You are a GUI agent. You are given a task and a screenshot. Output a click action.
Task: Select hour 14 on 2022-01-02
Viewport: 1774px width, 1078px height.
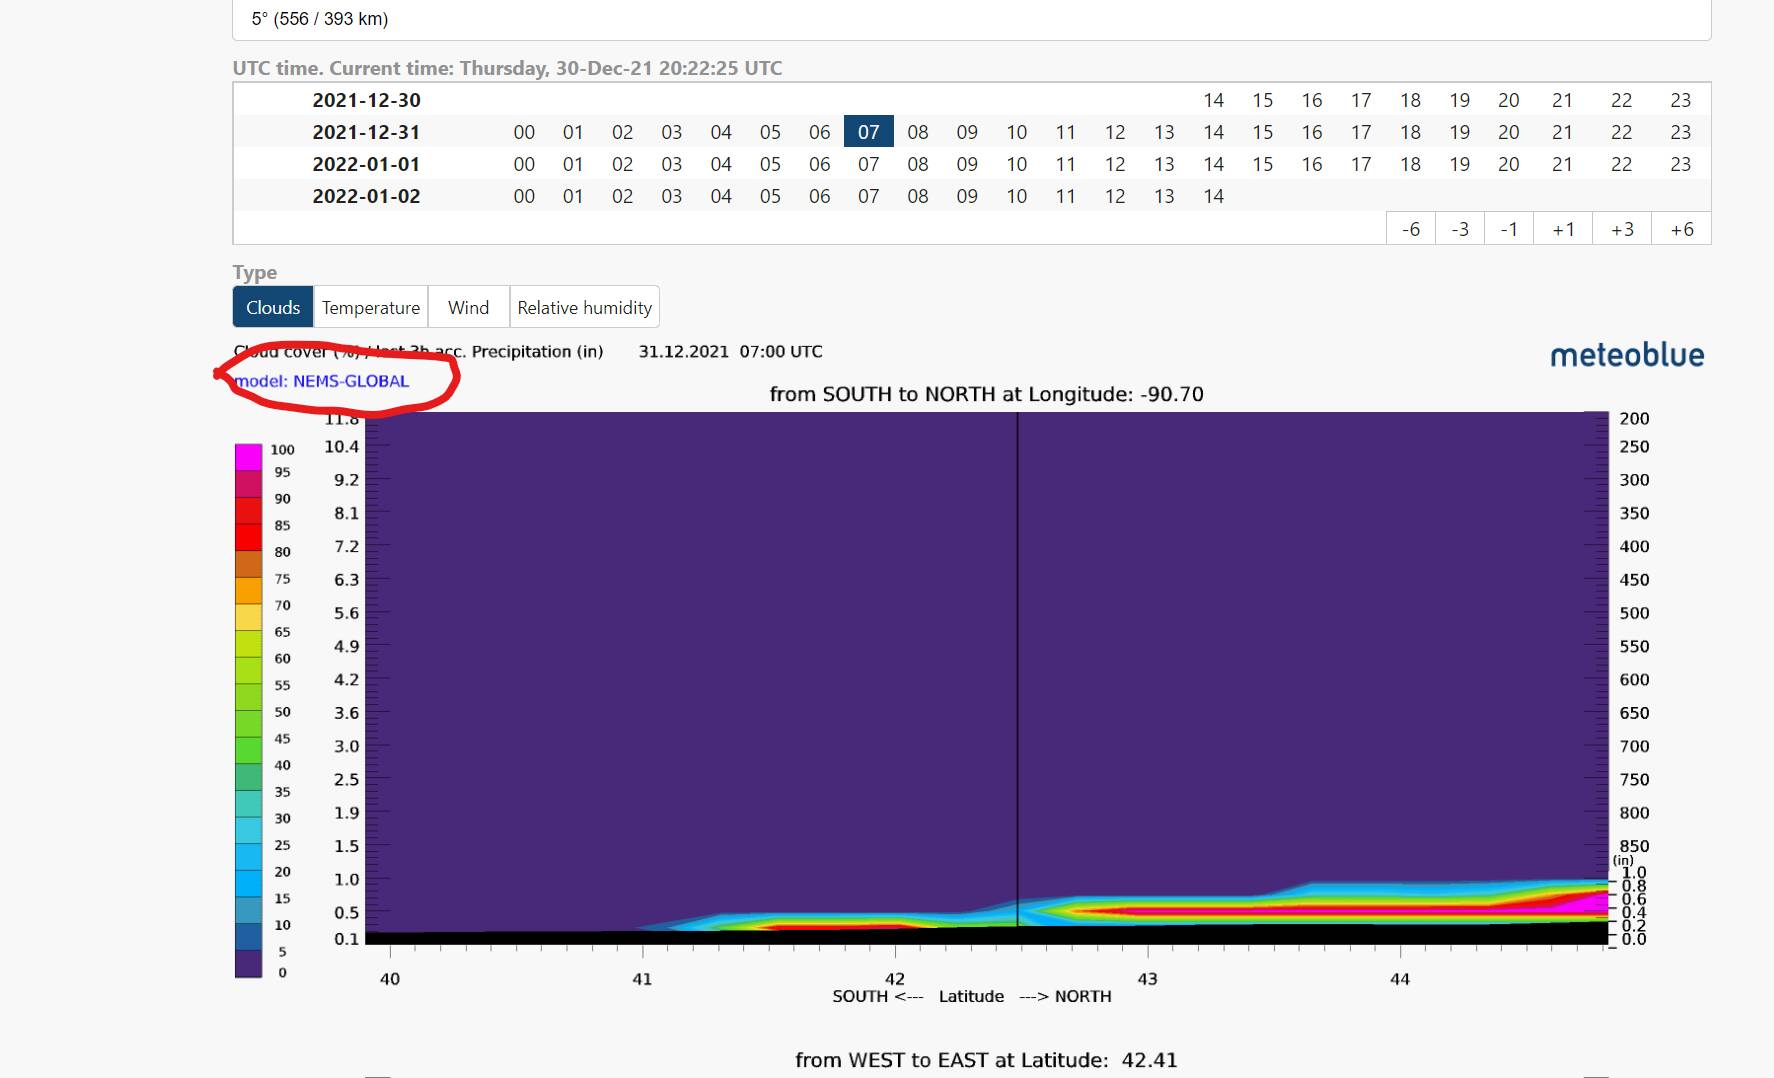pyautogui.click(x=1213, y=196)
